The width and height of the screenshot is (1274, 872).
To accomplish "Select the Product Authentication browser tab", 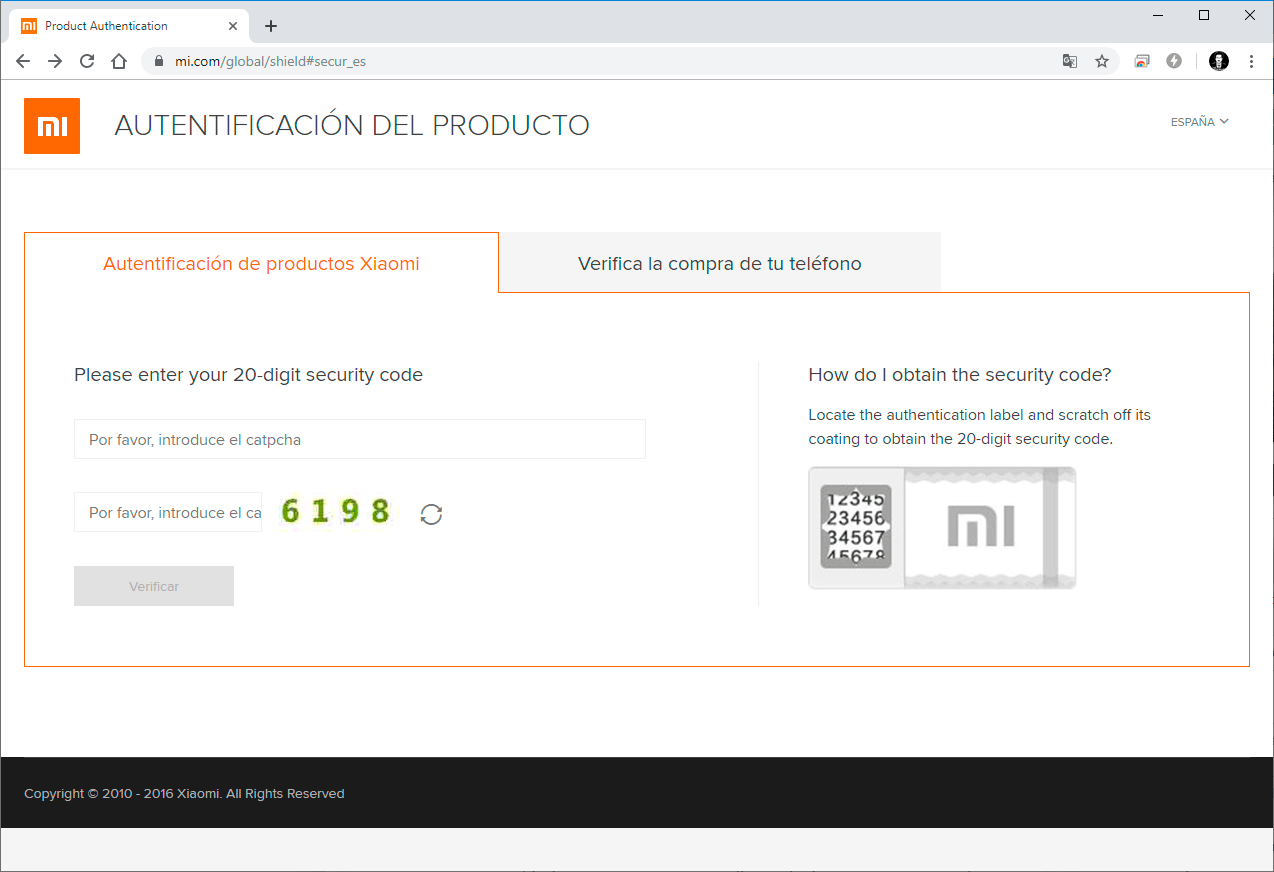I will pos(129,26).
